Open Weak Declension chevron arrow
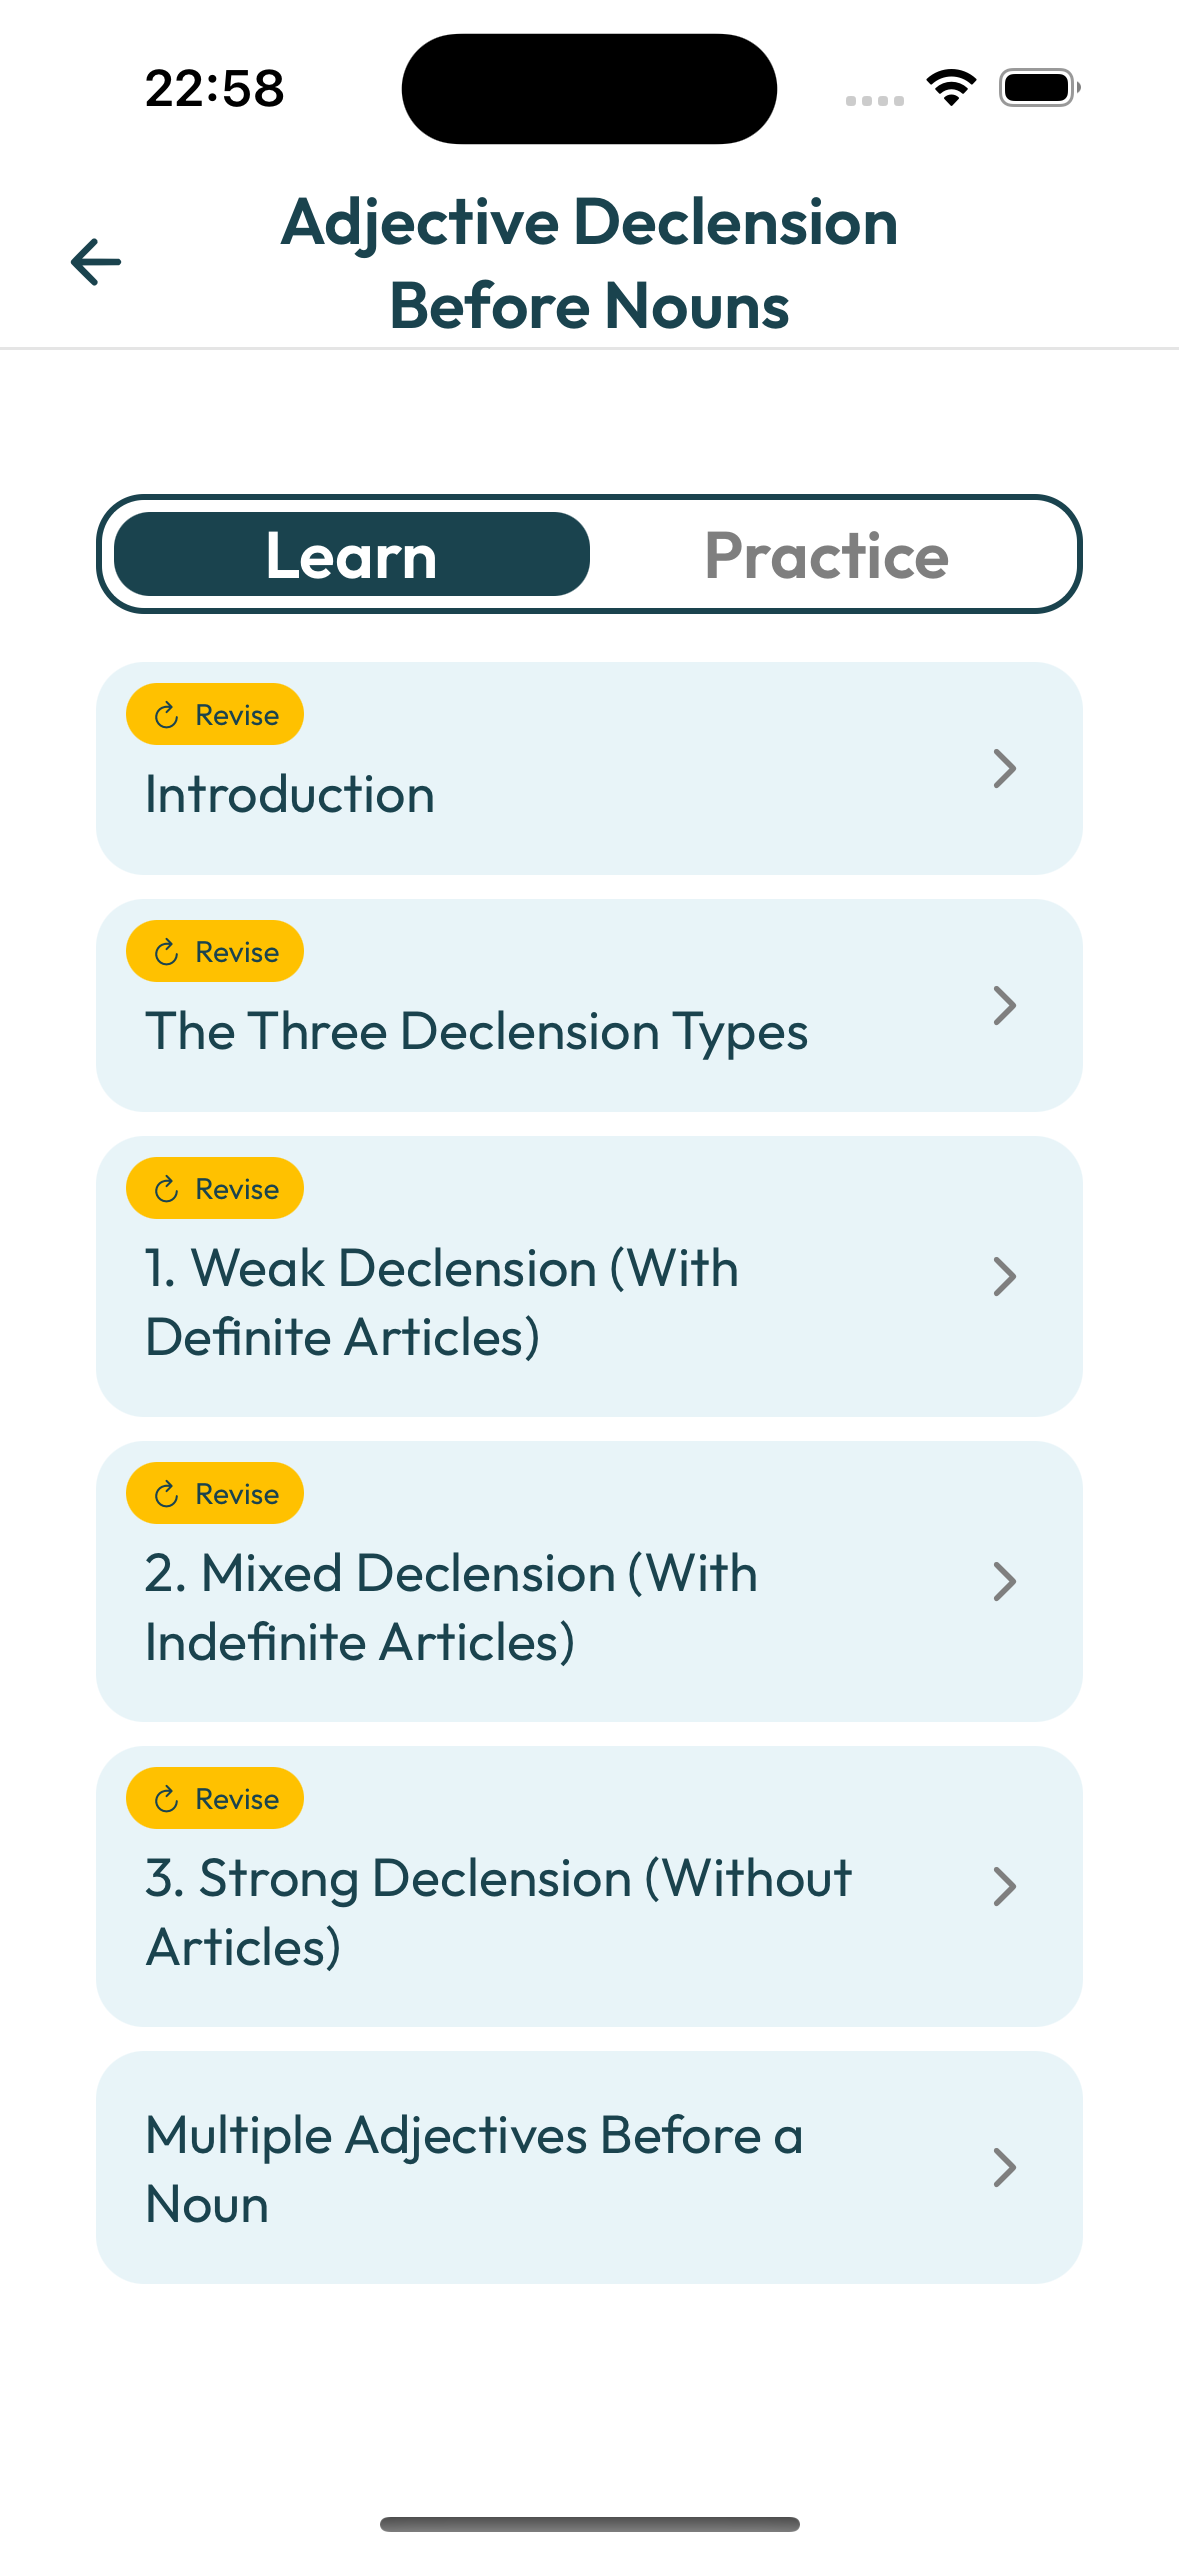The image size is (1179, 2556). [1004, 1276]
